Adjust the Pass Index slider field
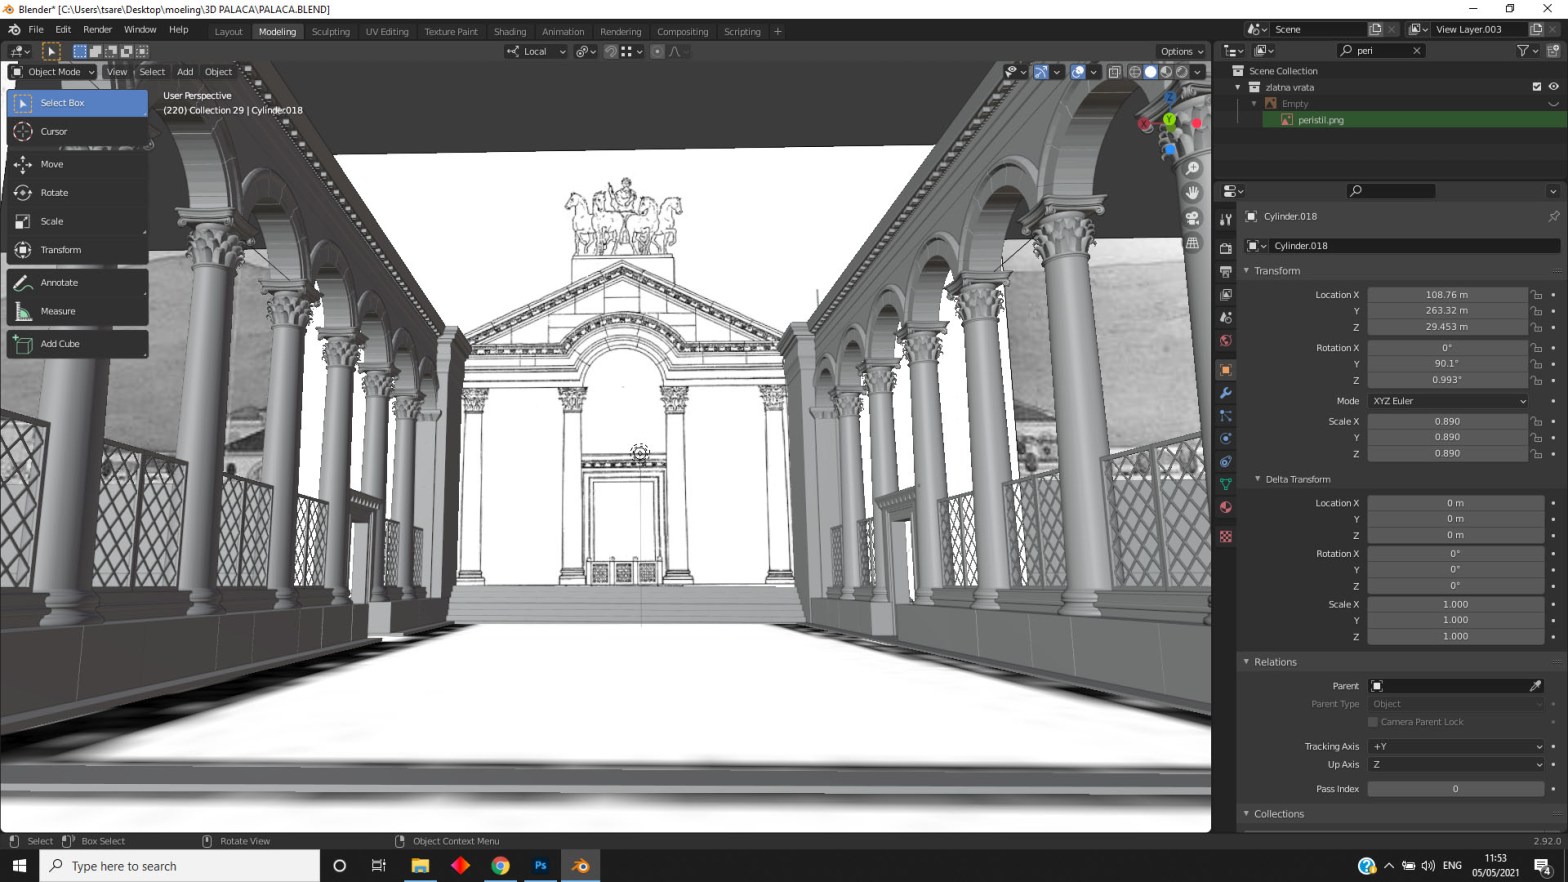The width and height of the screenshot is (1568, 882). click(1454, 789)
